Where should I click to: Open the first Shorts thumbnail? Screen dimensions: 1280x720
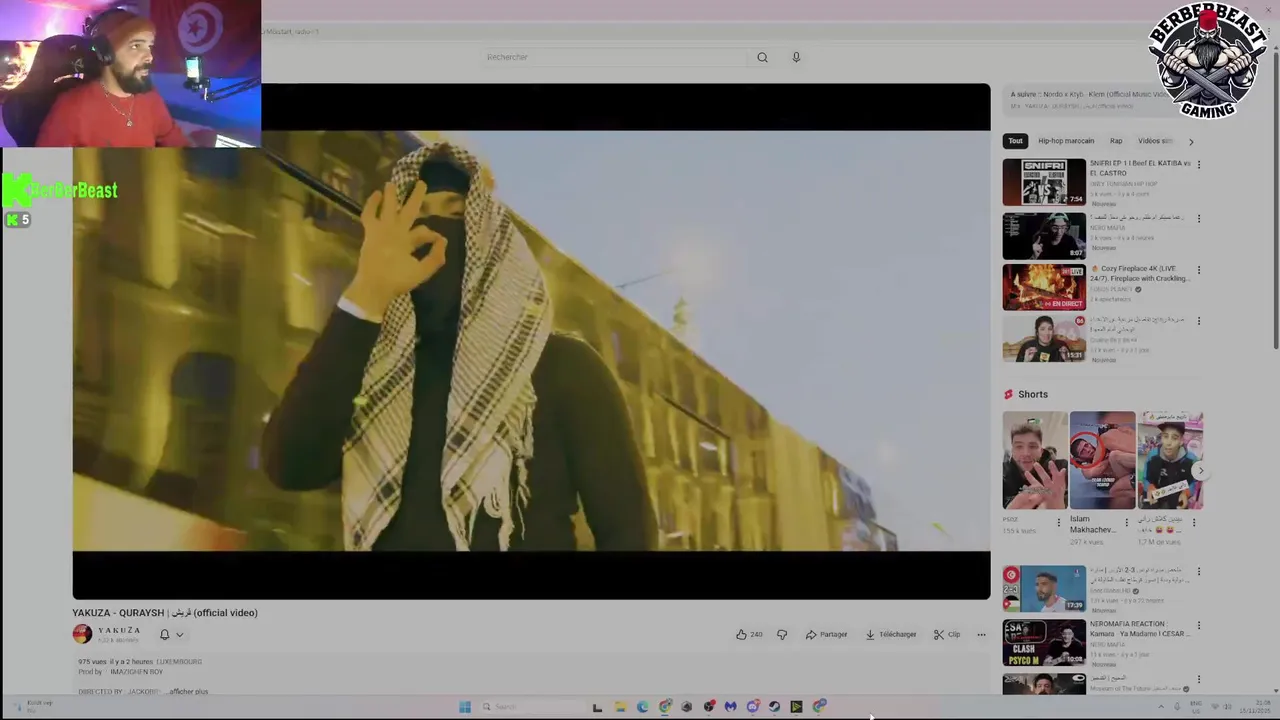1035,460
